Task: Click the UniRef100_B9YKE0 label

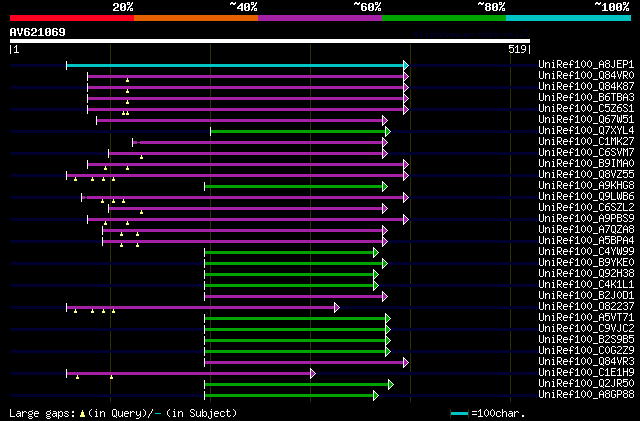Action: [586, 263]
